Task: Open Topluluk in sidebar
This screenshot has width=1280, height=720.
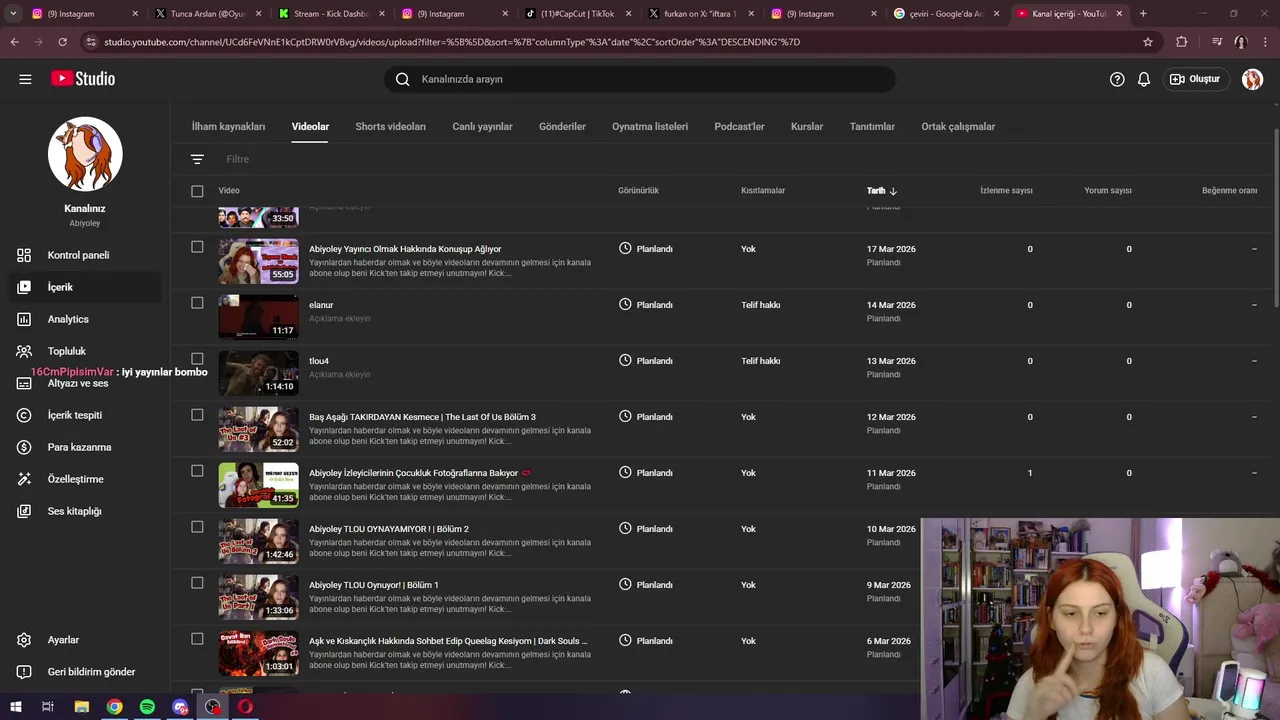Action: (x=66, y=351)
